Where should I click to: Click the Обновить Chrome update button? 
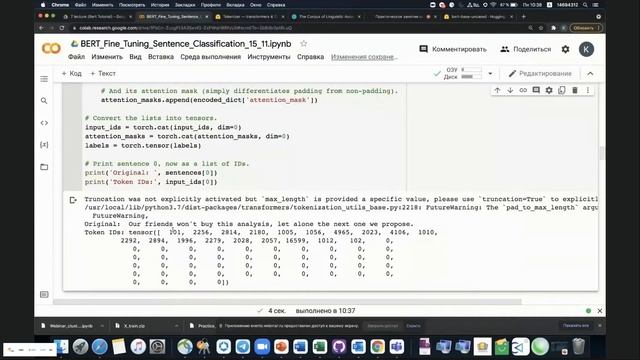[x=586, y=28]
